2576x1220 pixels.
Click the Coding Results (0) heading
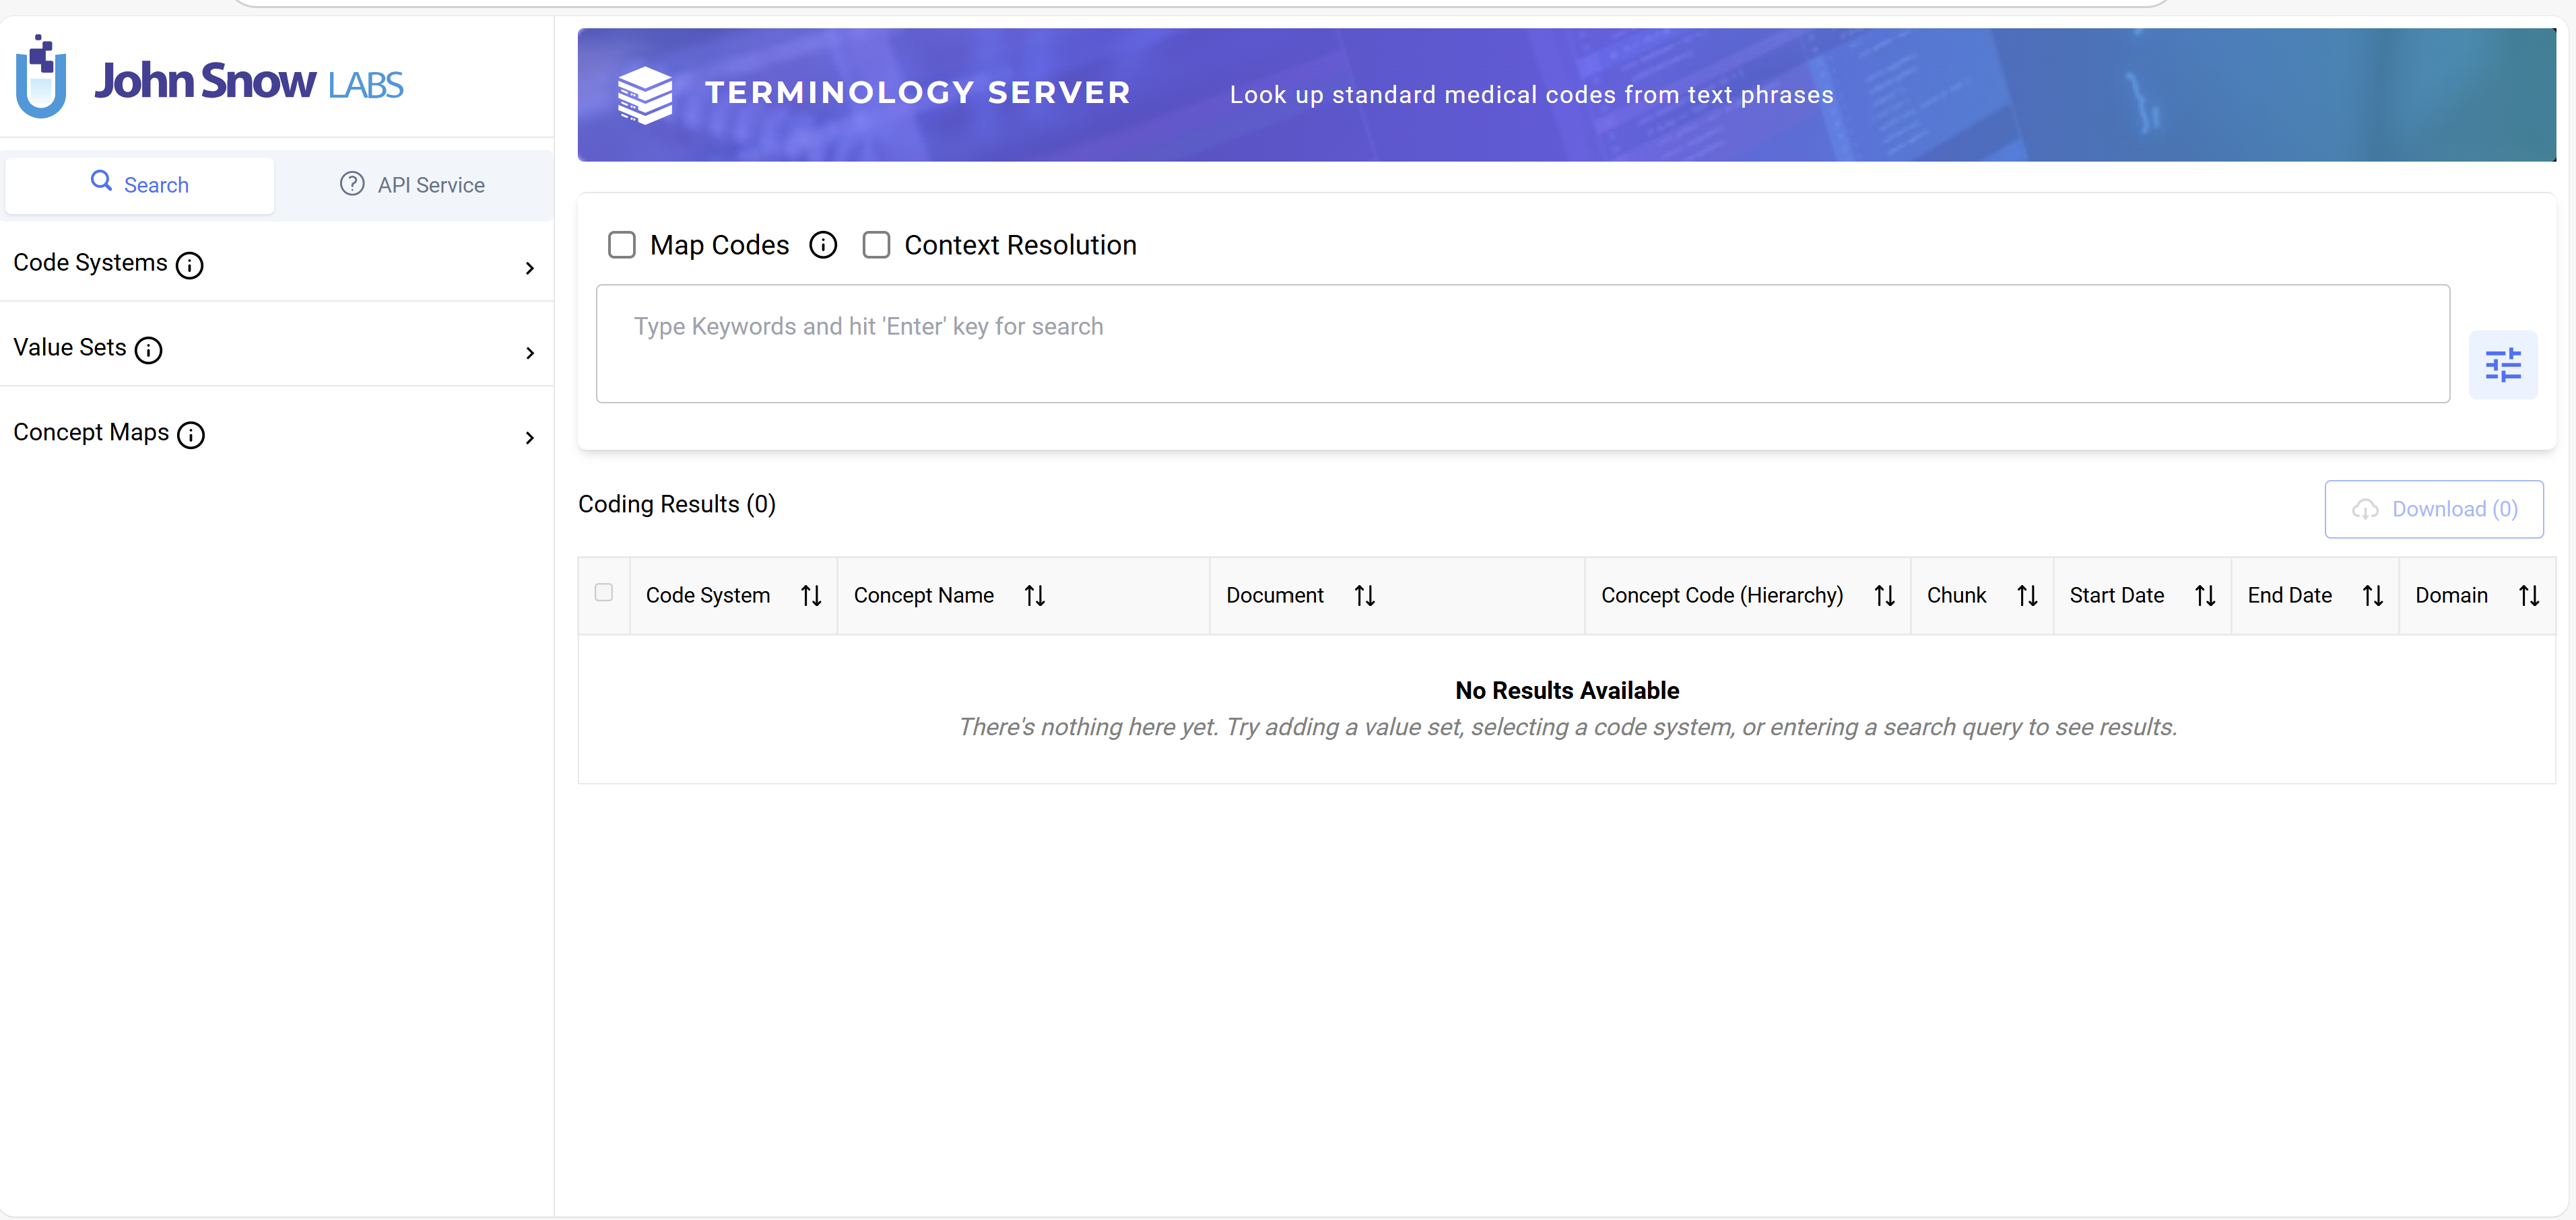point(677,504)
